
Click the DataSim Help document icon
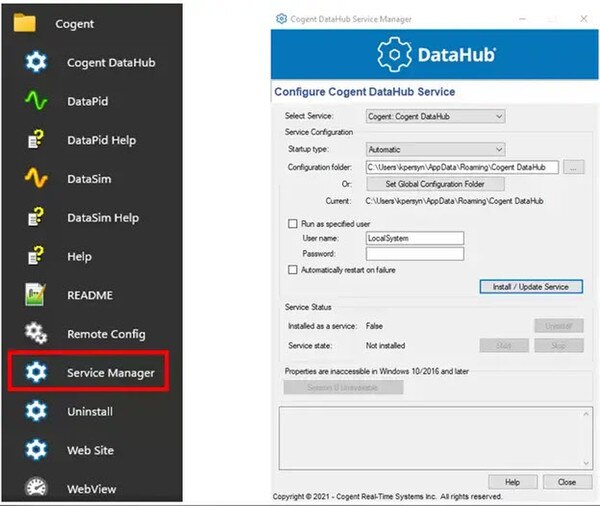point(36,217)
